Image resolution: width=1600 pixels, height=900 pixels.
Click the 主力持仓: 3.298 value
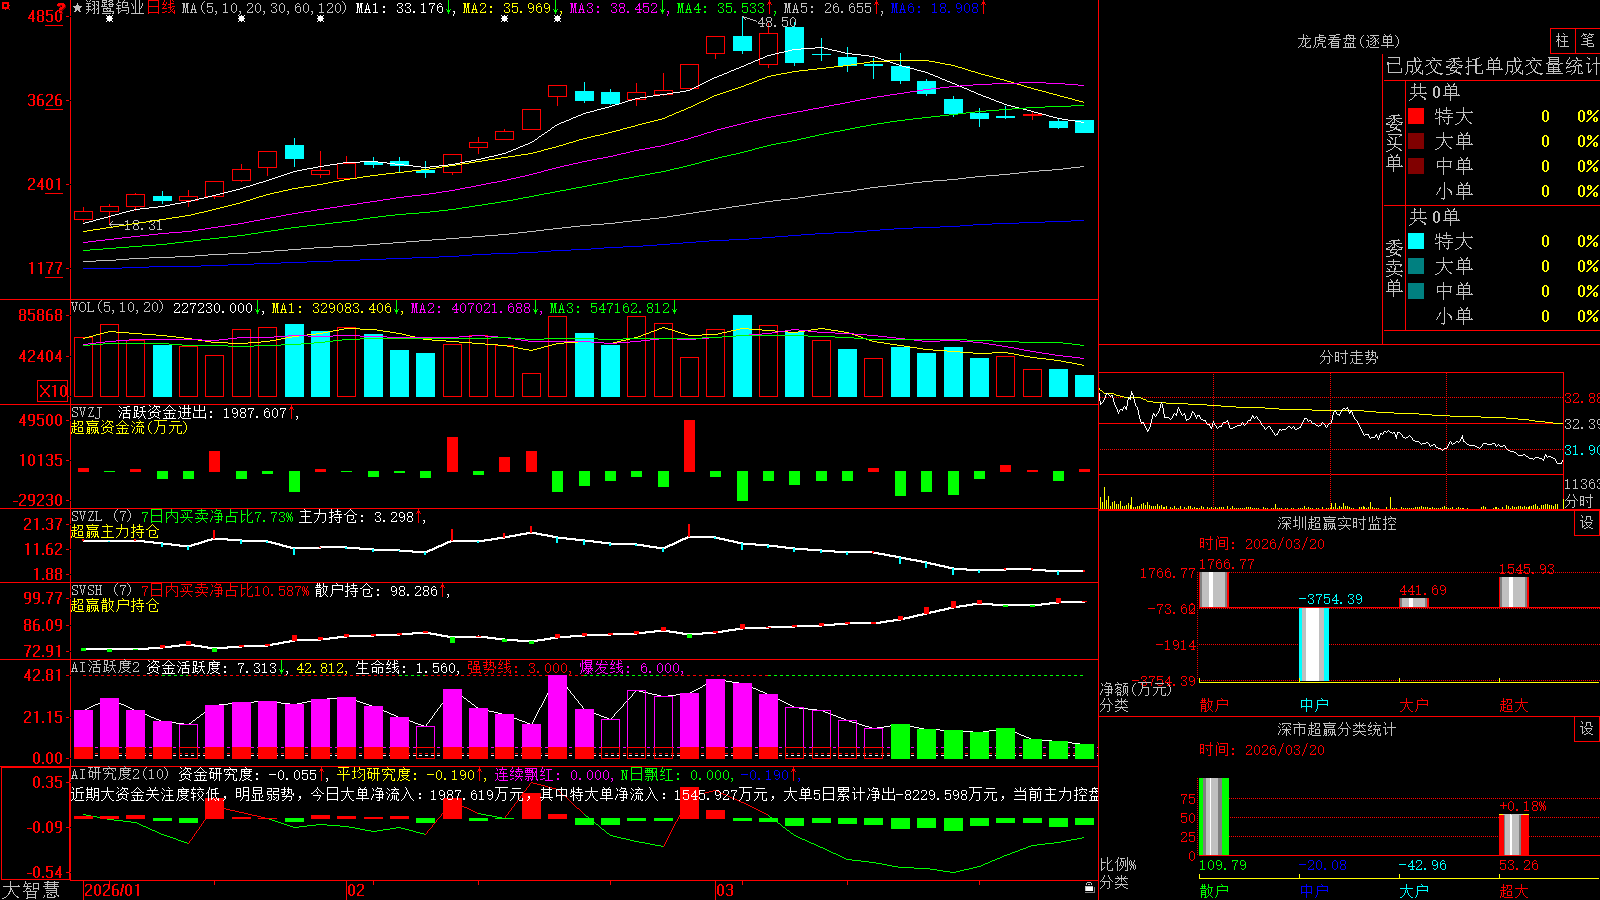point(360,517)
